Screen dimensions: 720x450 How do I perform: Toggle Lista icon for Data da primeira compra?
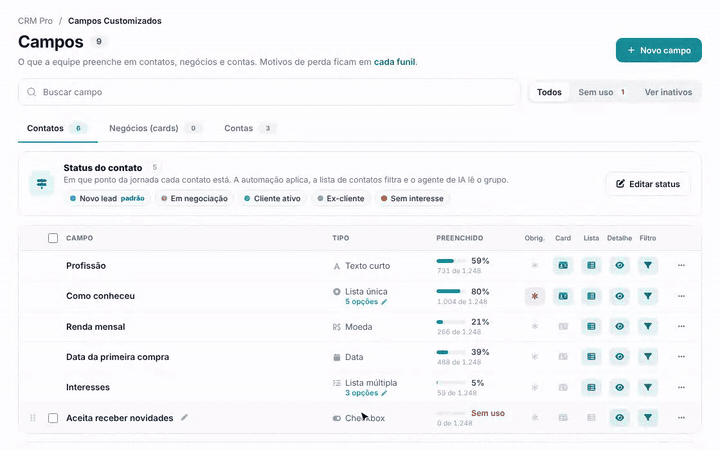pos(591,357)
